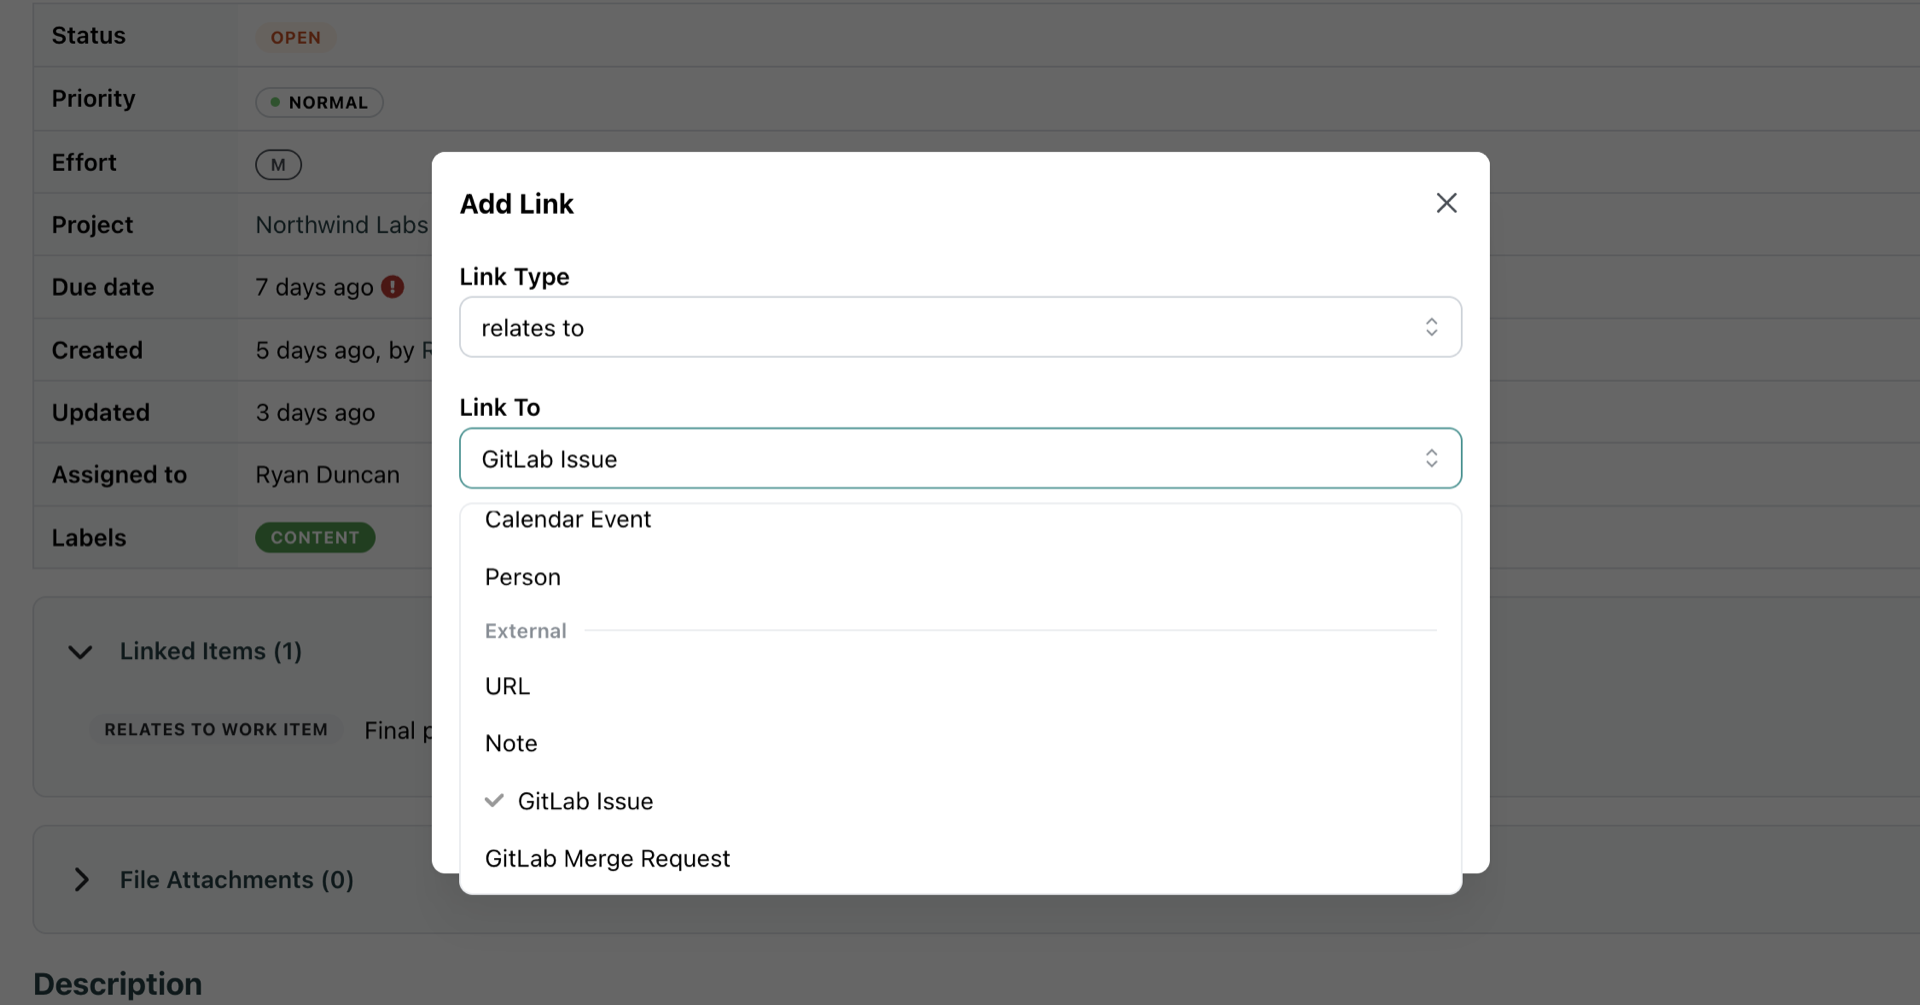Choose Person from the list
The image size is (1920, 1005).
960,577
